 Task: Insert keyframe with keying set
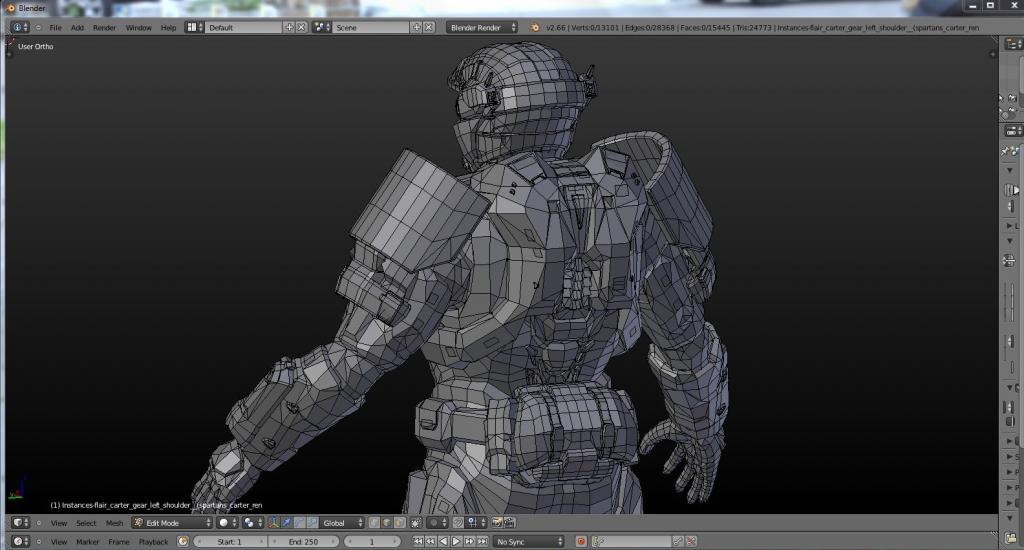[678, 542]
